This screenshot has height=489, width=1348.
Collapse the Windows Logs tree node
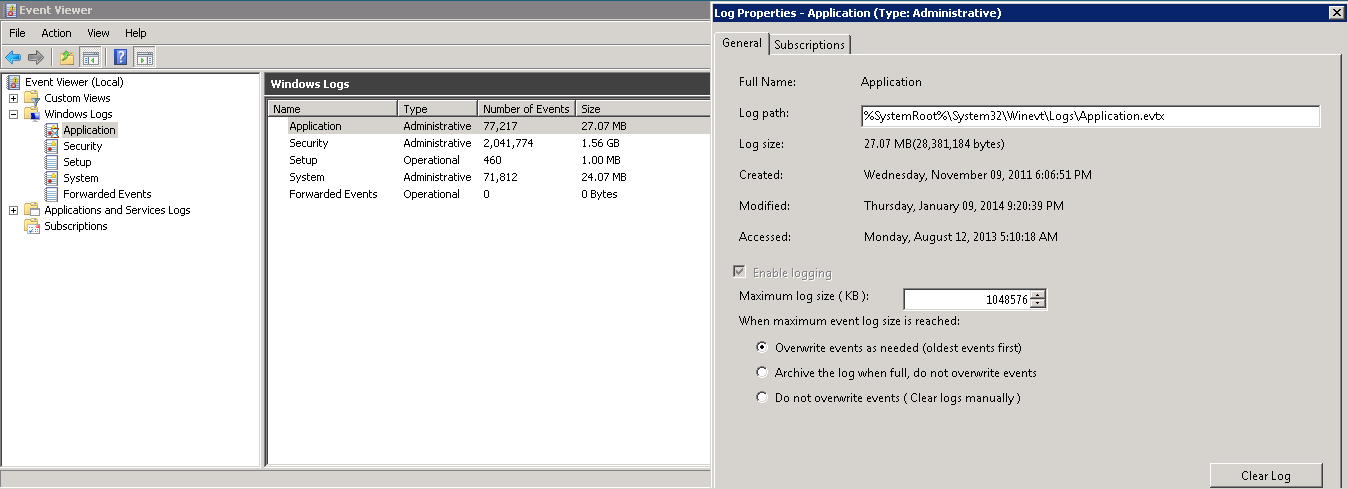pyautogui.click(x=13, y=114)
